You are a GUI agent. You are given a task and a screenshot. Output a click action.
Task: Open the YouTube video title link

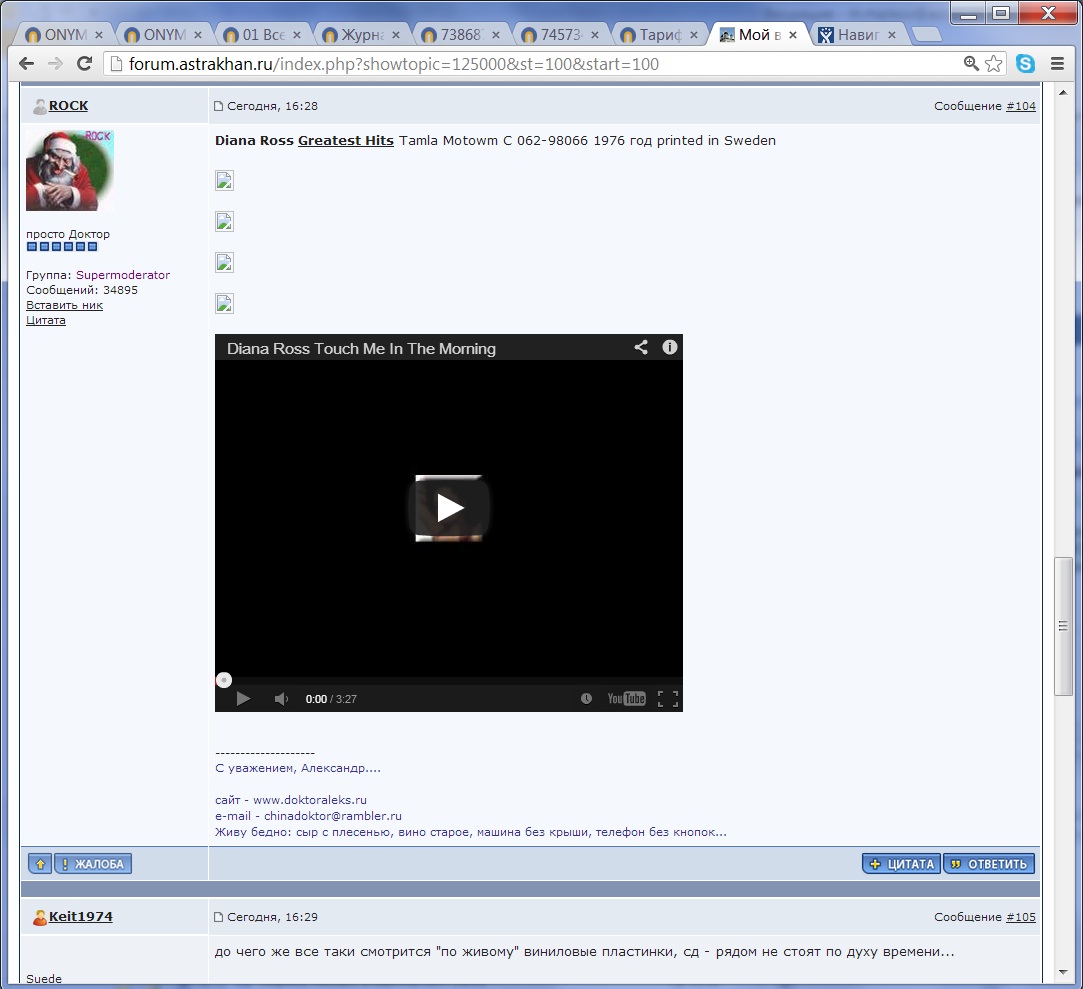coord(361,349)
